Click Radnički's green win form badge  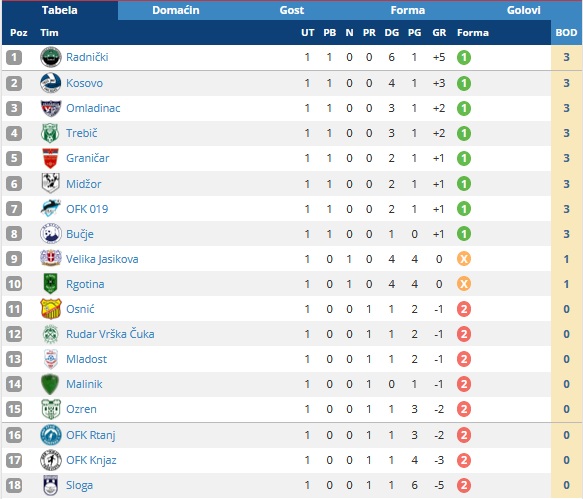click(x=464, y=57)
